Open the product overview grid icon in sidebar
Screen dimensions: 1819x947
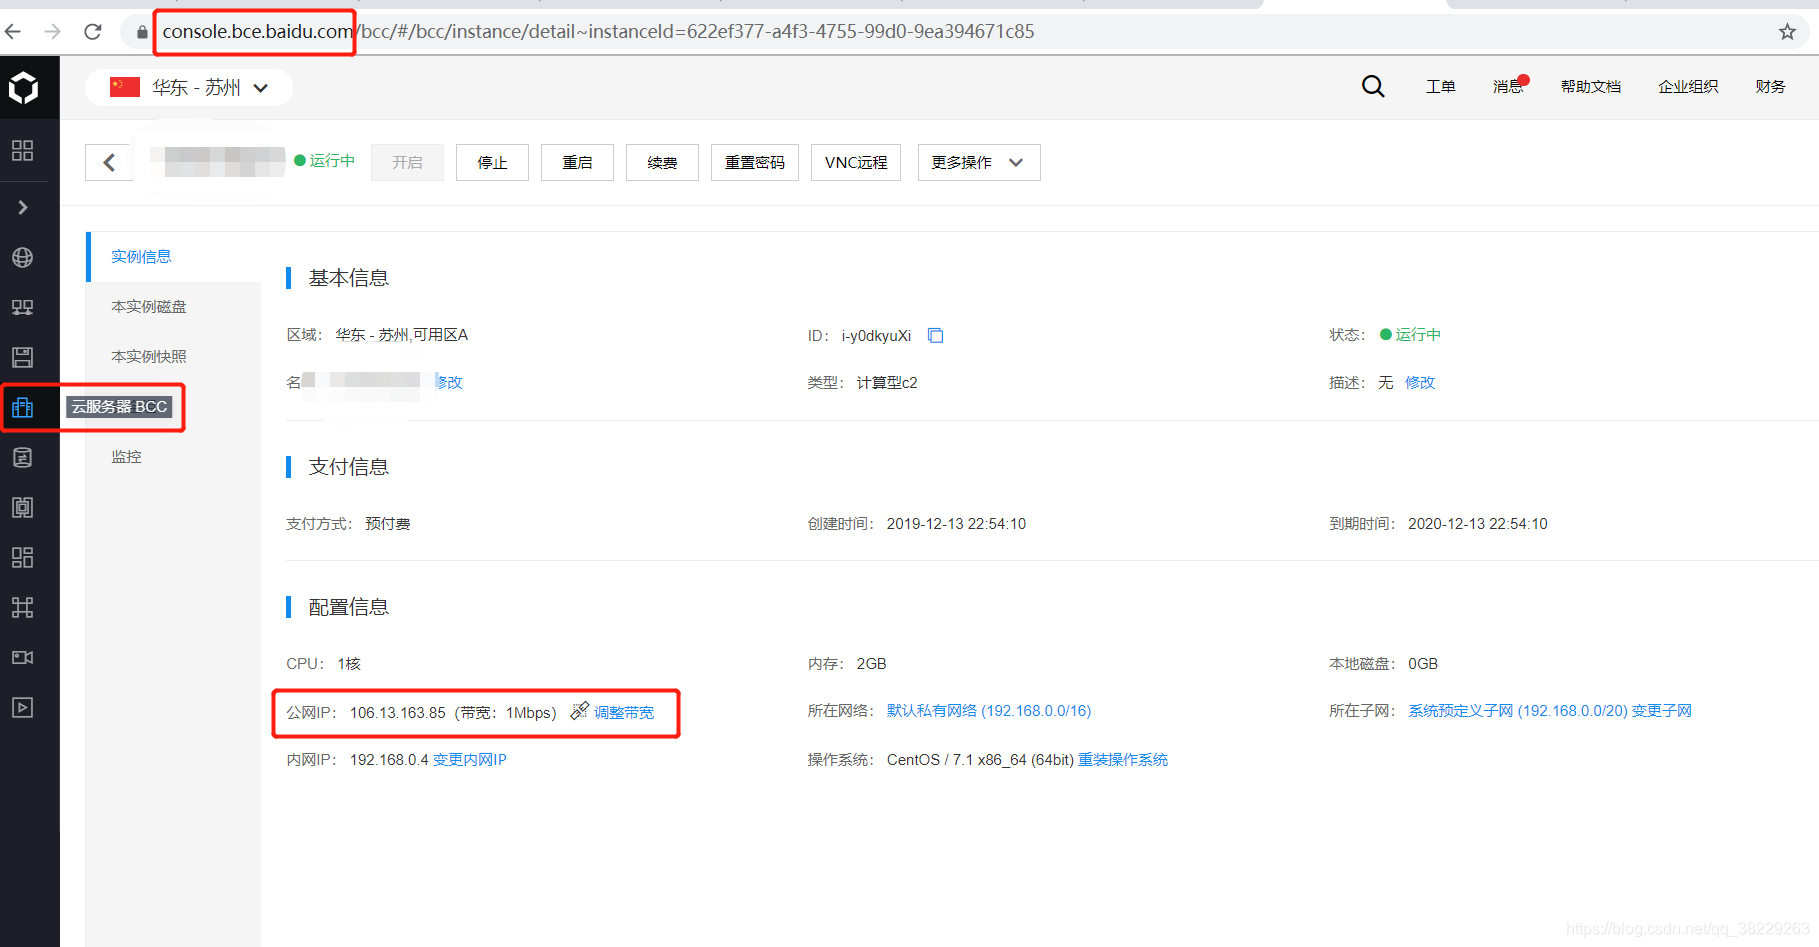point(22,151)
